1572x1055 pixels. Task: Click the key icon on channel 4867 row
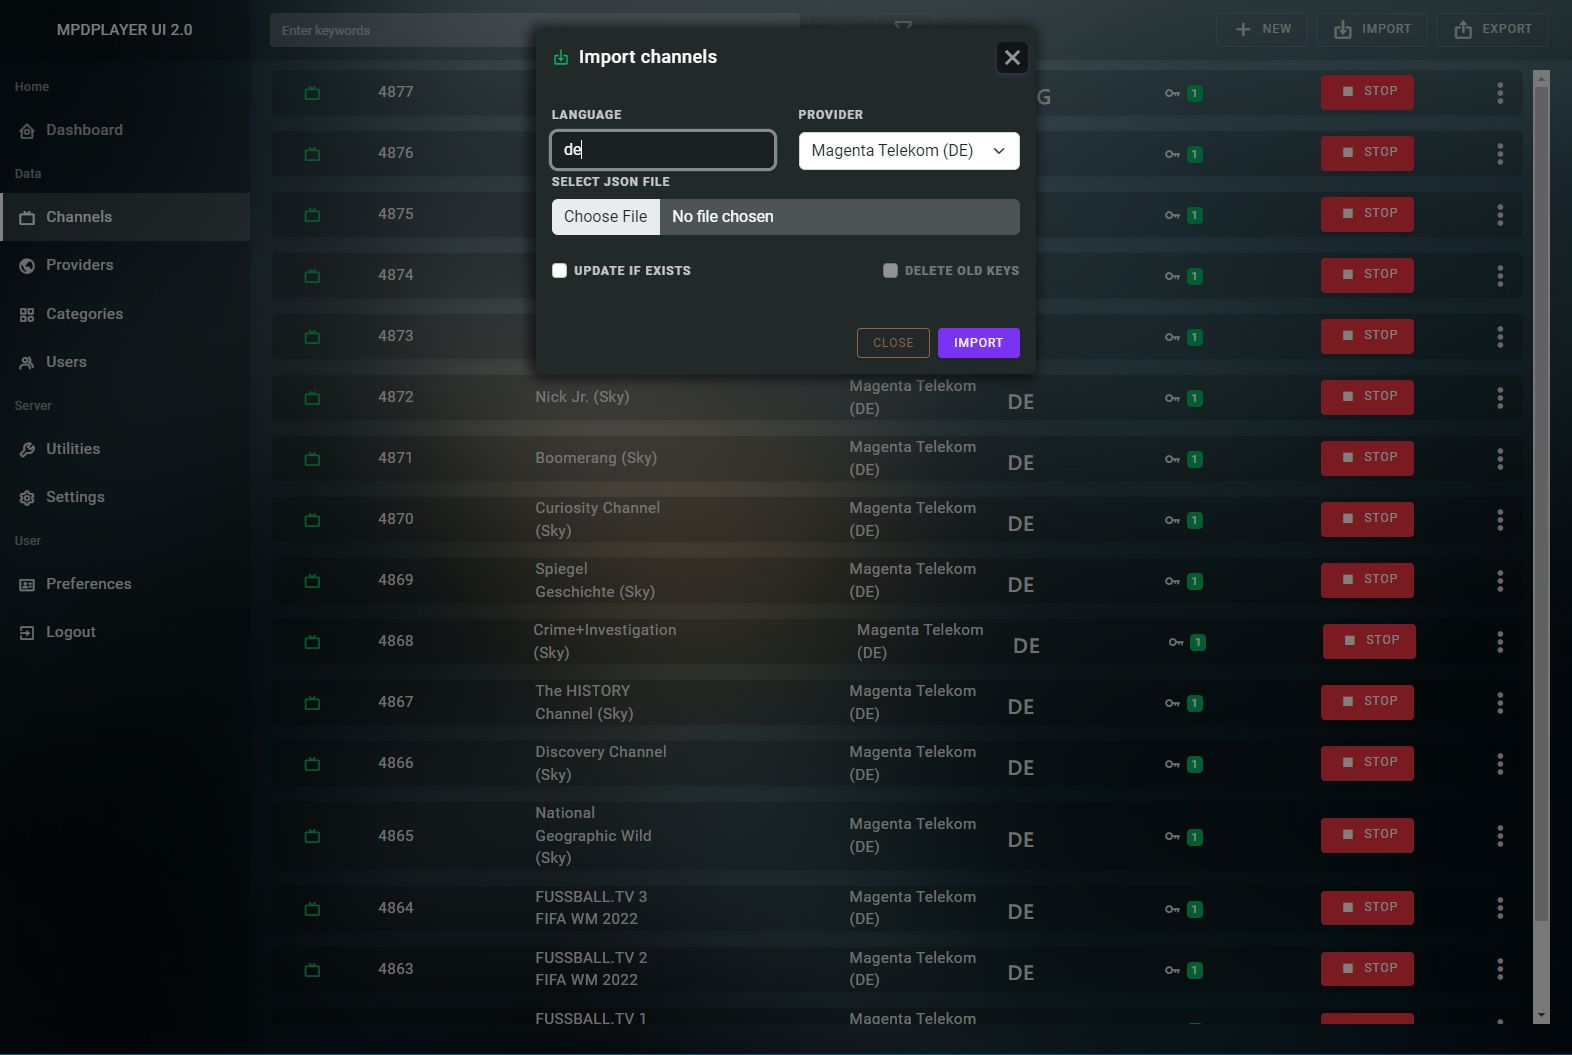pyautogui.click(x=1172, y=703)
